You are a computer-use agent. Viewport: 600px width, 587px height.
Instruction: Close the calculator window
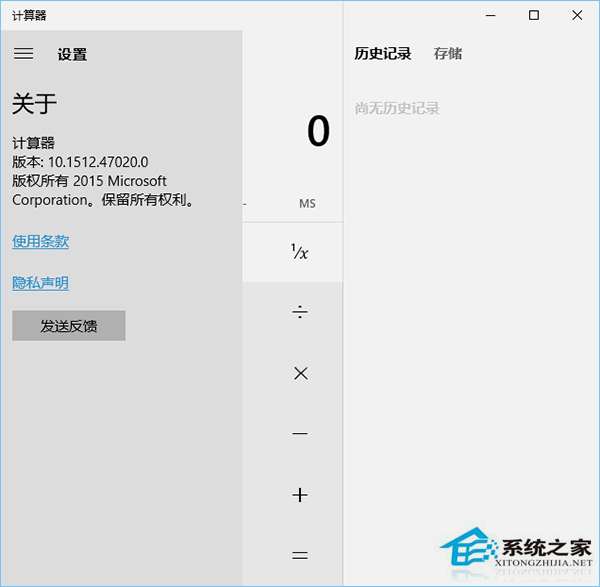577,15
